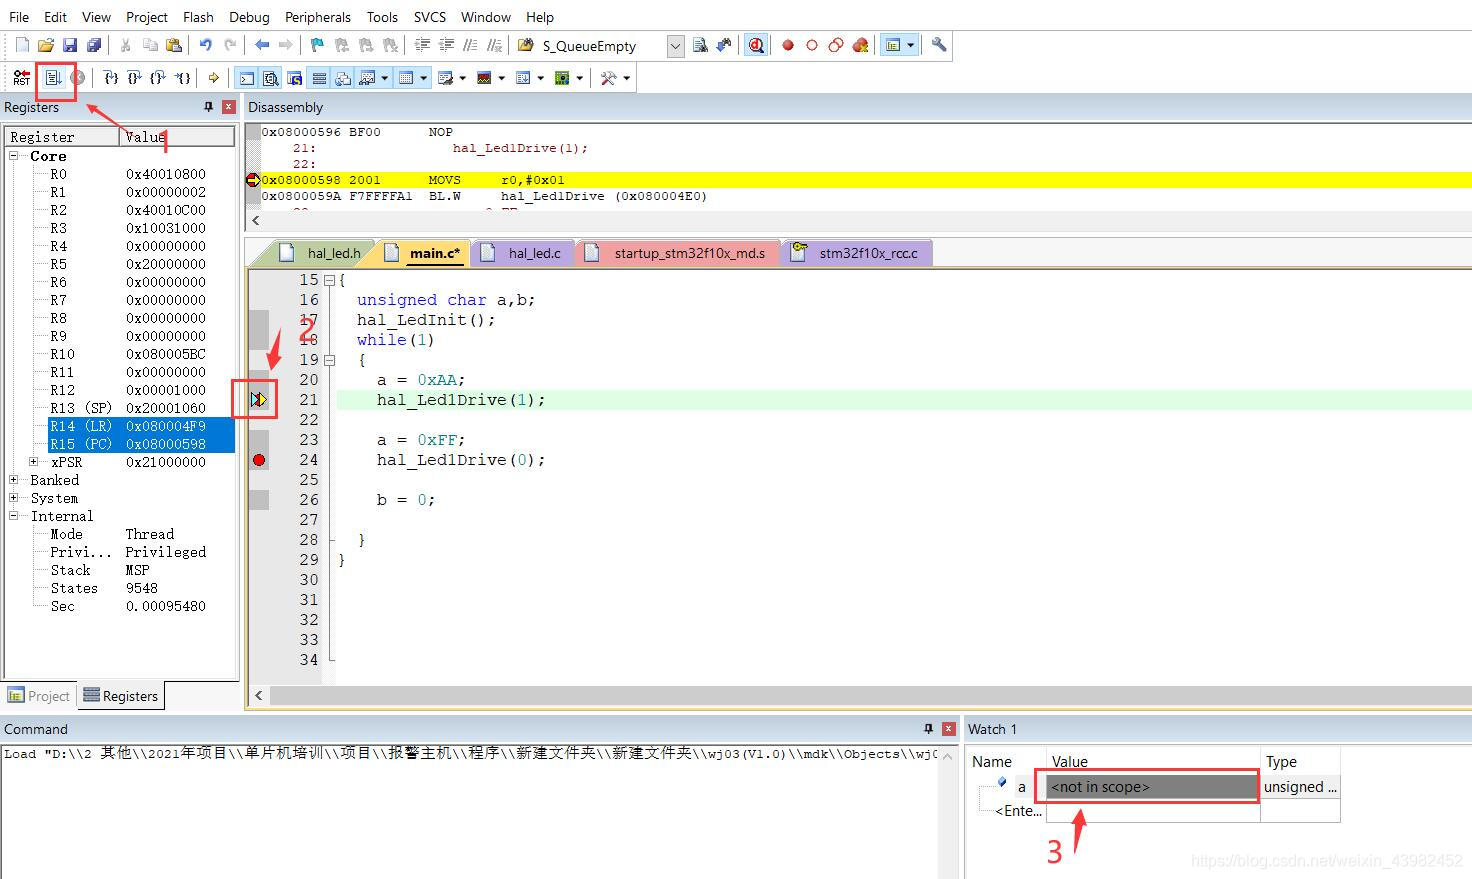
Task: Open the Trace Windows dropdown arrow
Action: (541, 78)
